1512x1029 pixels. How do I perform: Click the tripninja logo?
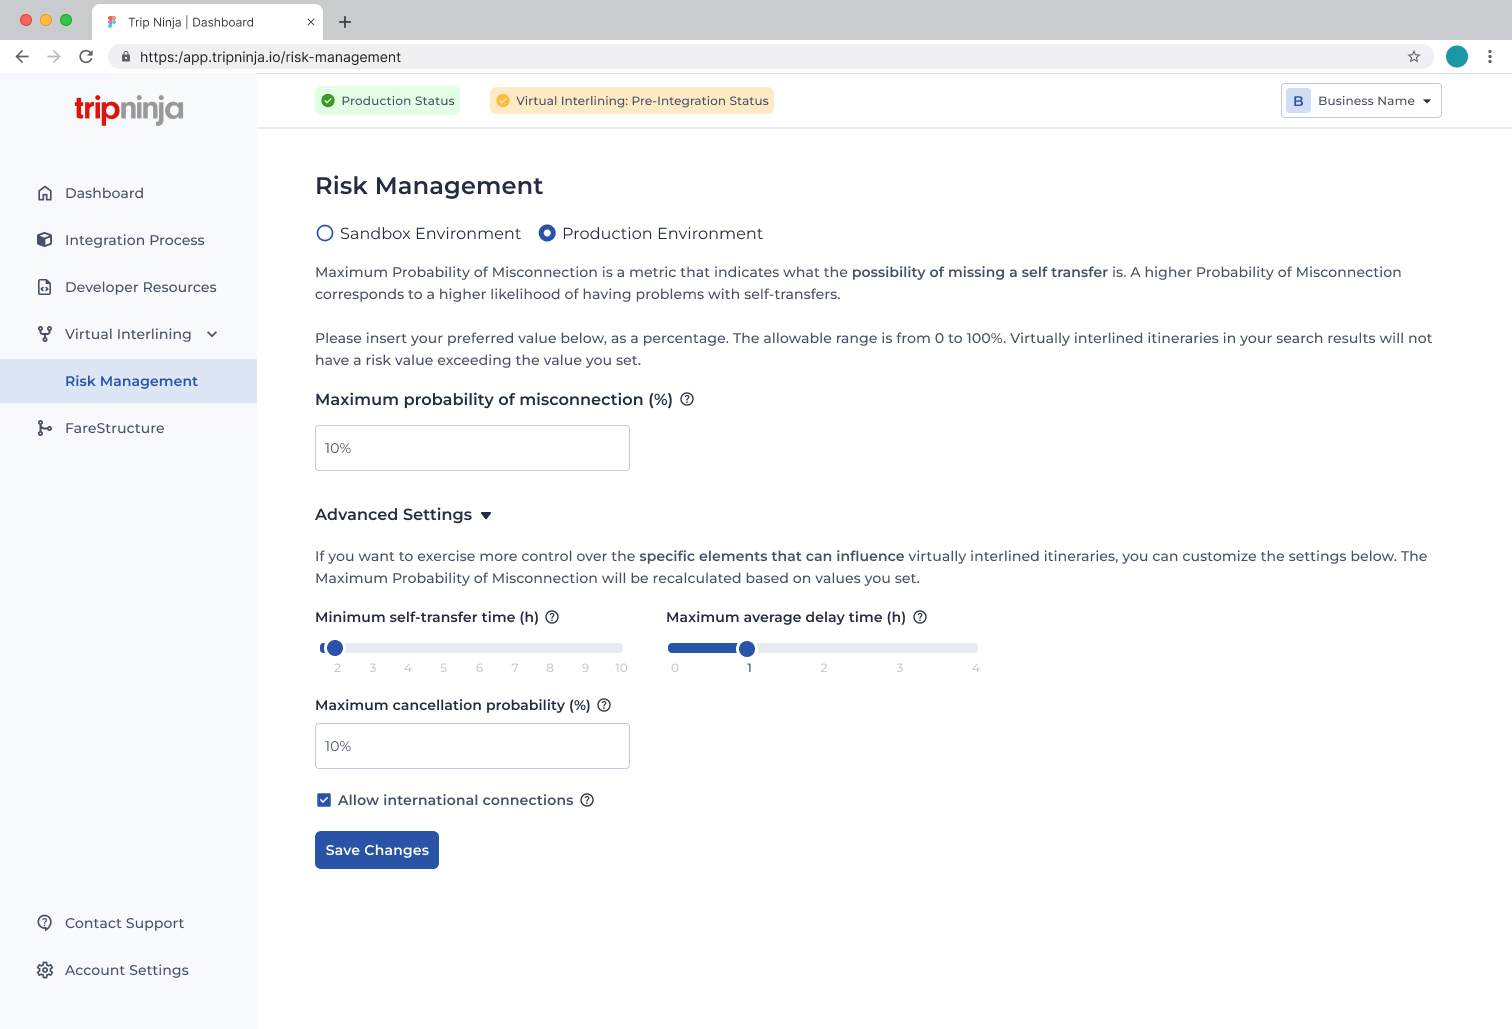[x=128, y=110]
